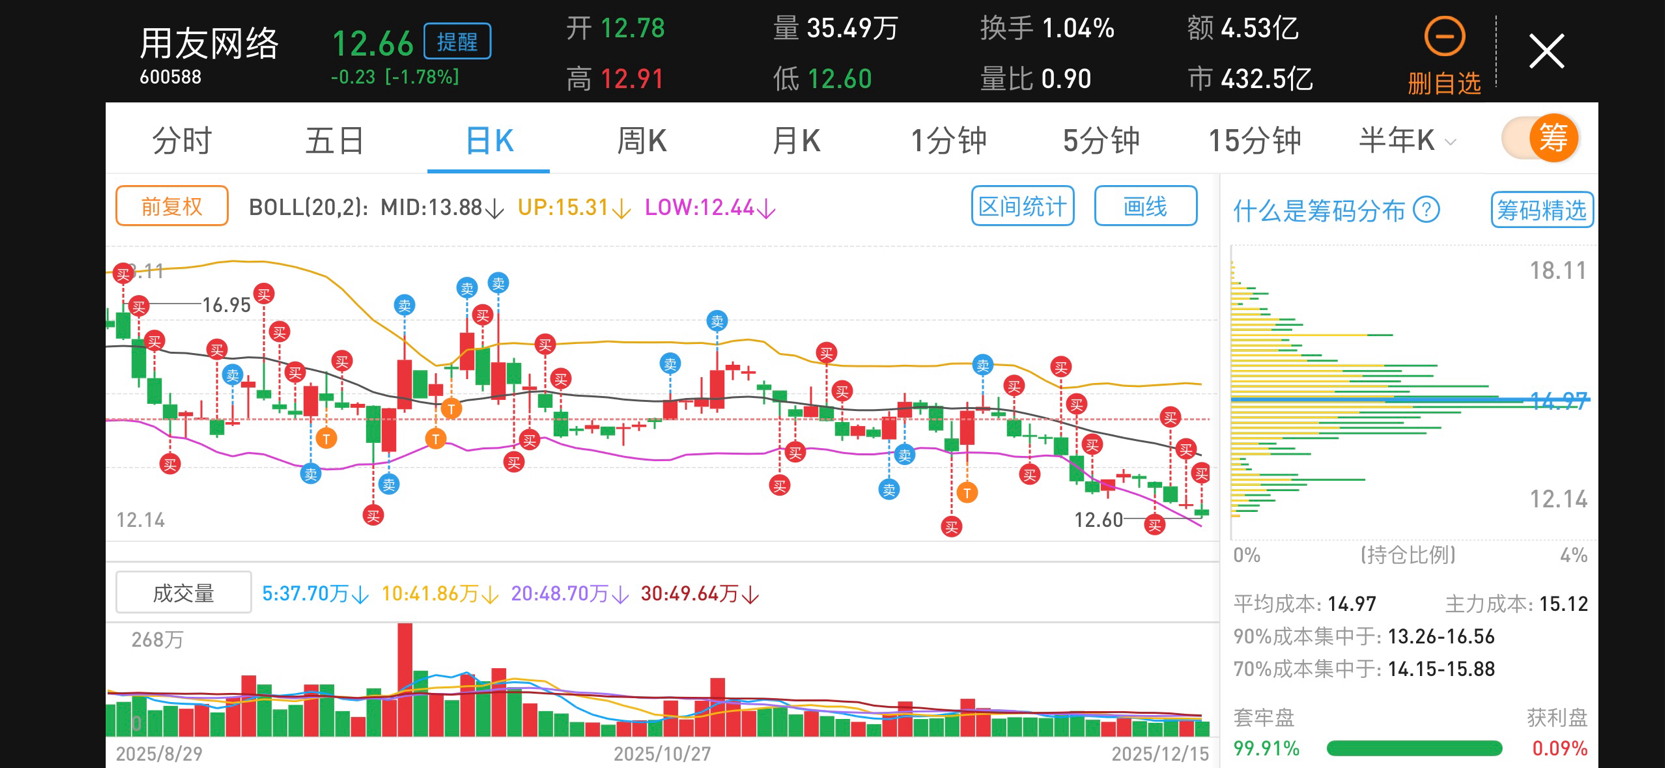Click the 90%成本集中于 13.26-16.56 row

1364,637
